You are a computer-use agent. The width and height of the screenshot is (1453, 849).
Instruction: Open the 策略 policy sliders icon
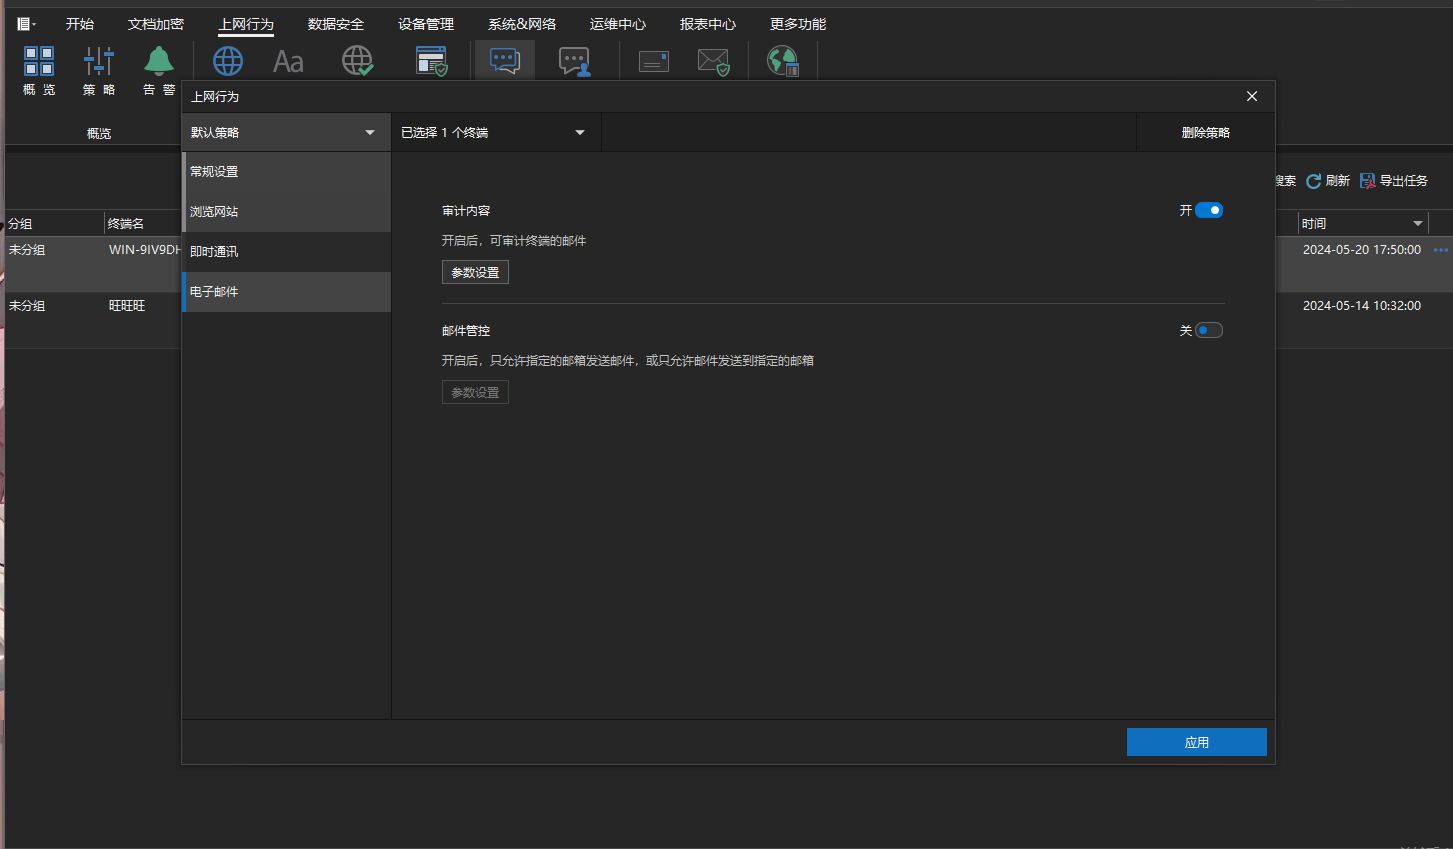(99, 61)
